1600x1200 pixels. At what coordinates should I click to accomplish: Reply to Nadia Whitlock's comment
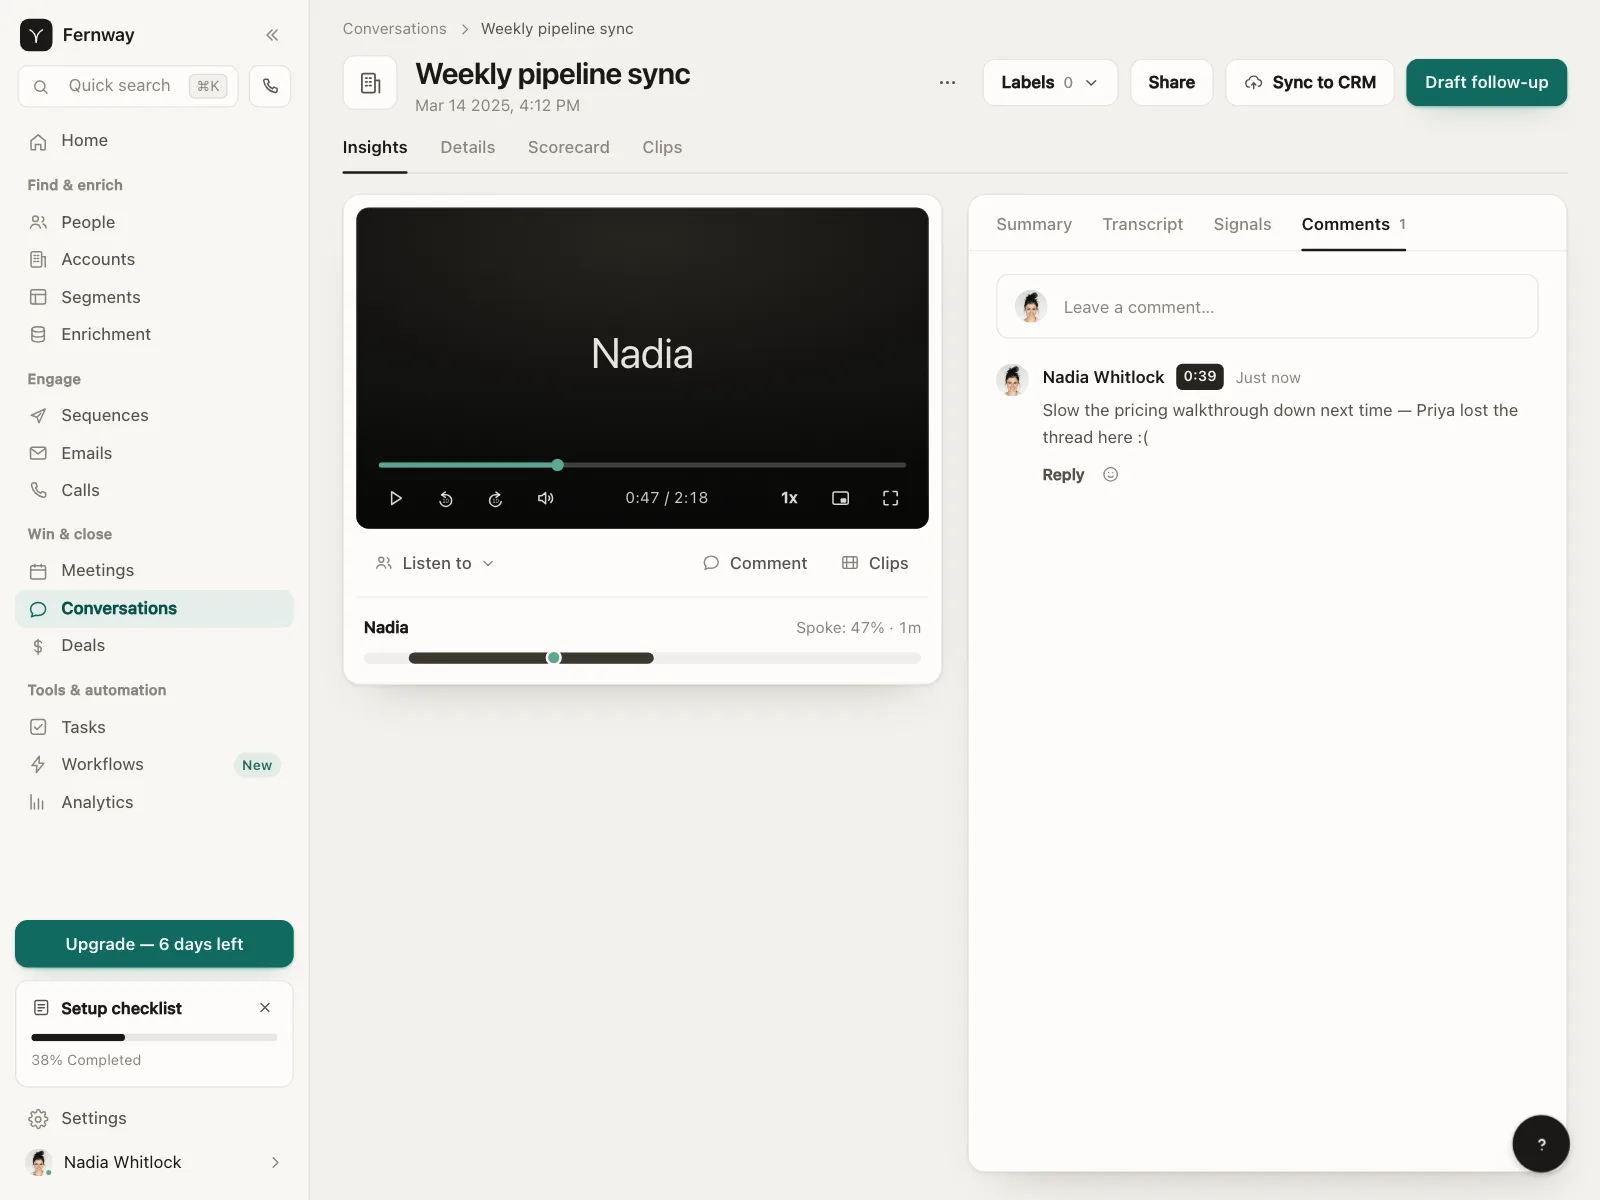point(1063,475)
